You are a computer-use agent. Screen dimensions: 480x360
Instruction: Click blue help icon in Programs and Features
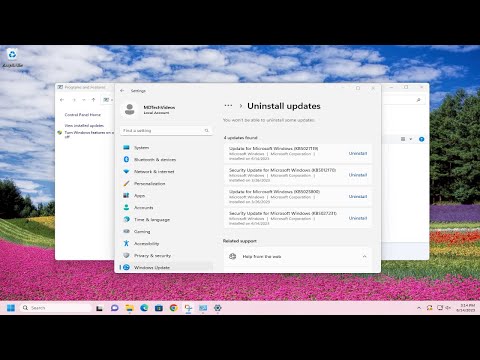click(x=421, y=139)
